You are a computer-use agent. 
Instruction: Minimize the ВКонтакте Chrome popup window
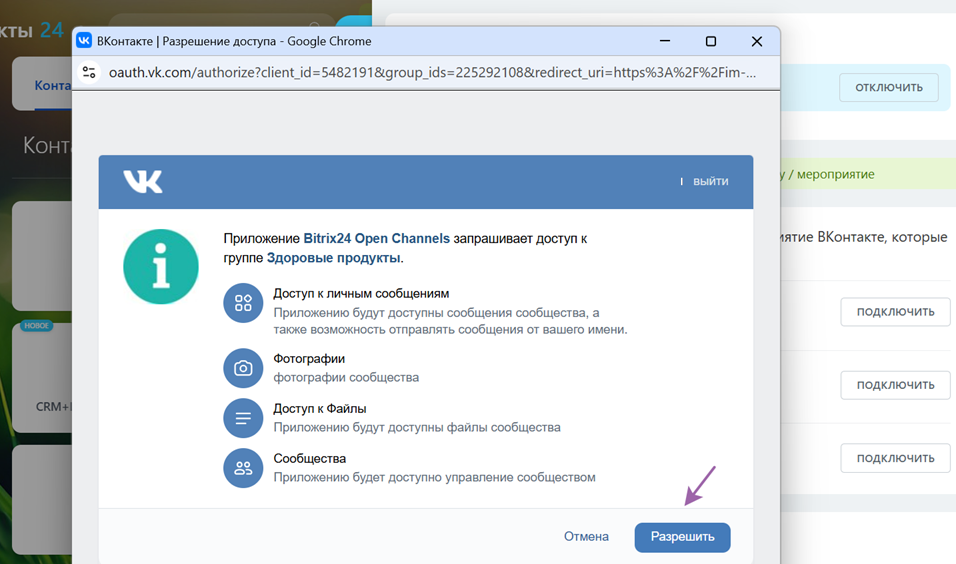[x=665, y=41]
